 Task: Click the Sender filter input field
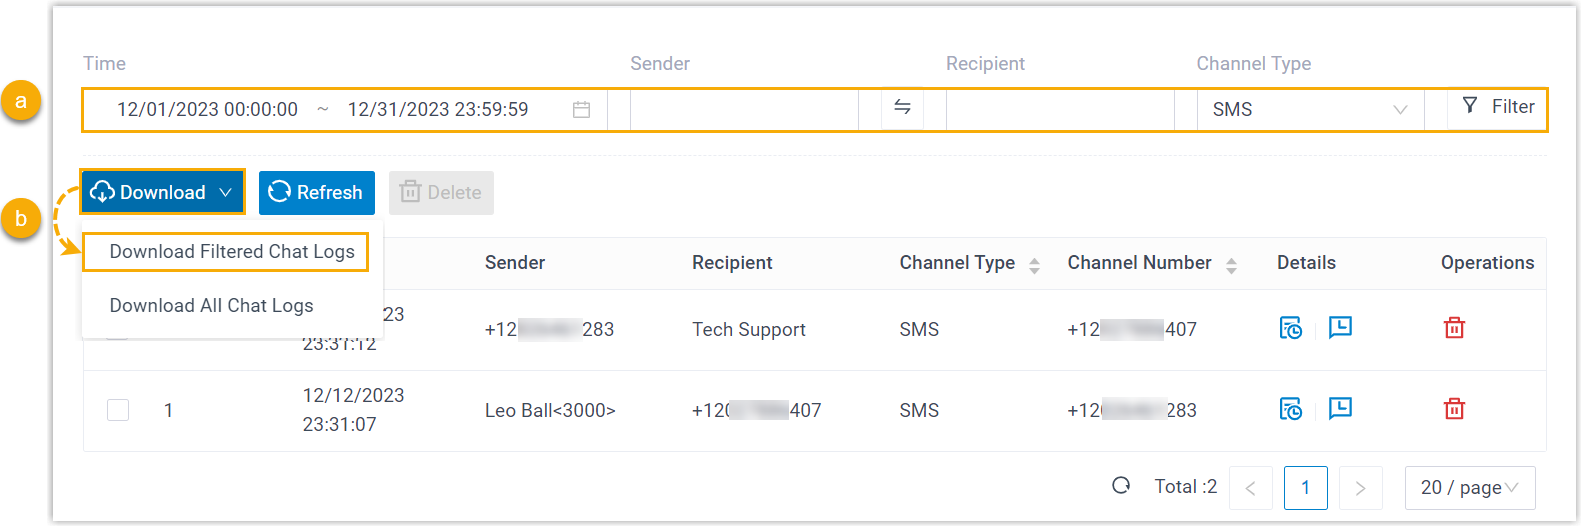click(744, 110)
